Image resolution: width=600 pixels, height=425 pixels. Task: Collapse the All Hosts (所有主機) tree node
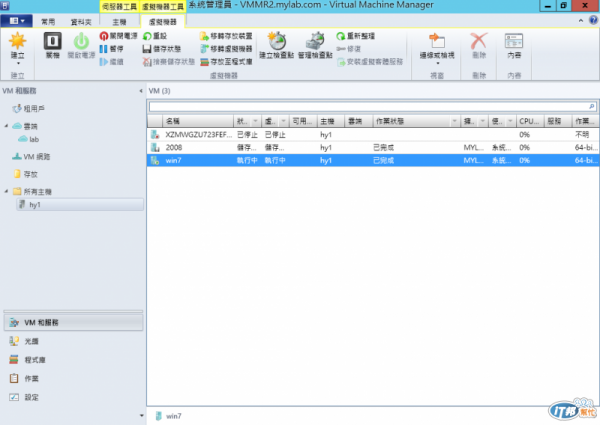6,191
